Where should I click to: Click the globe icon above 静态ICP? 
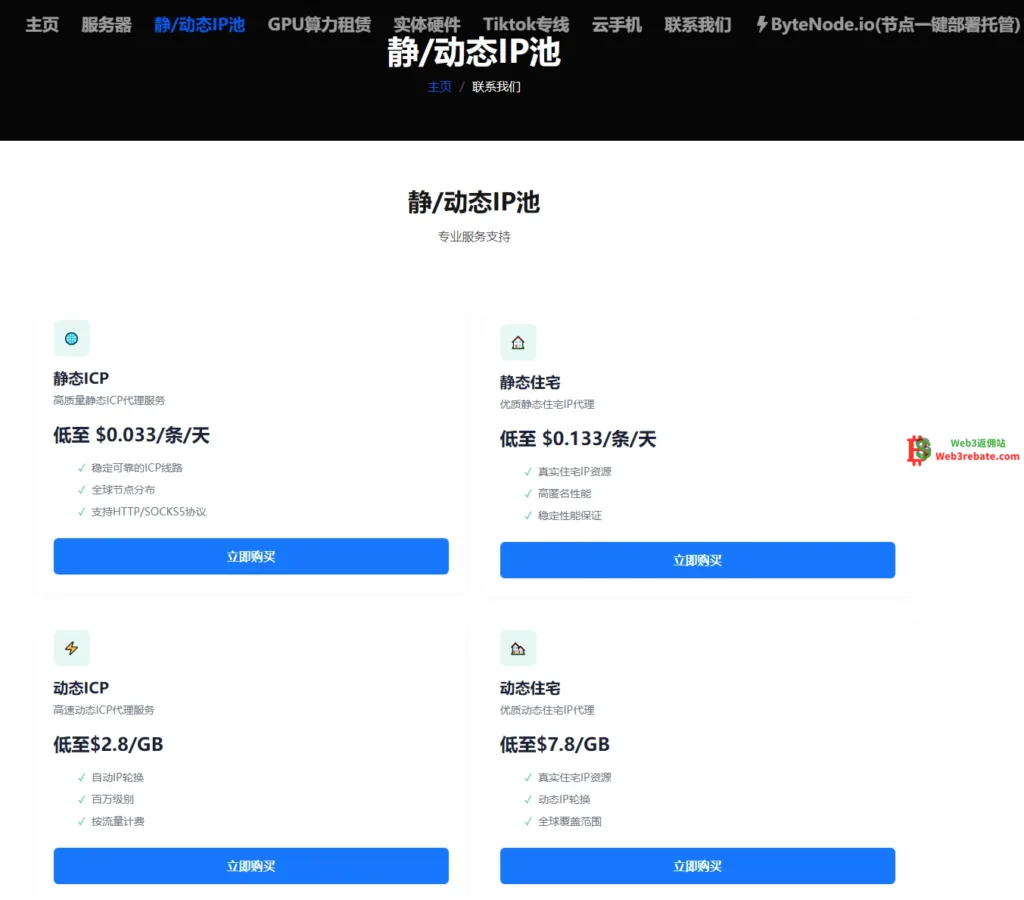pos(71,338)
